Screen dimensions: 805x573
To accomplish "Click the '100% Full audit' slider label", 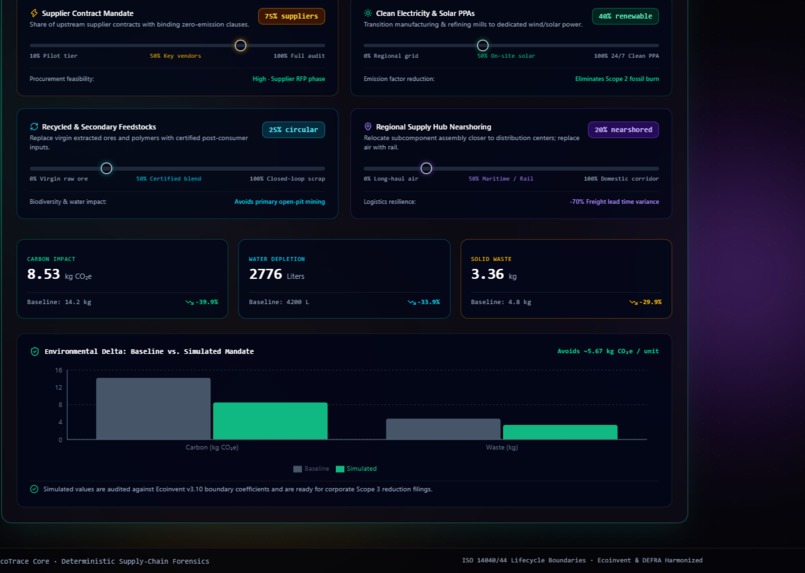I will click(x=299, y=56).
